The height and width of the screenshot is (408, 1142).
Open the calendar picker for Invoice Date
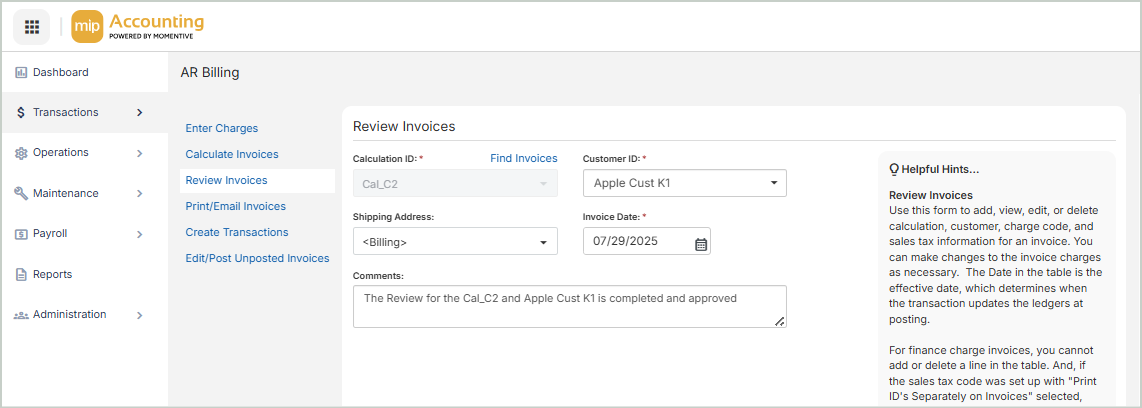point(701,242)
